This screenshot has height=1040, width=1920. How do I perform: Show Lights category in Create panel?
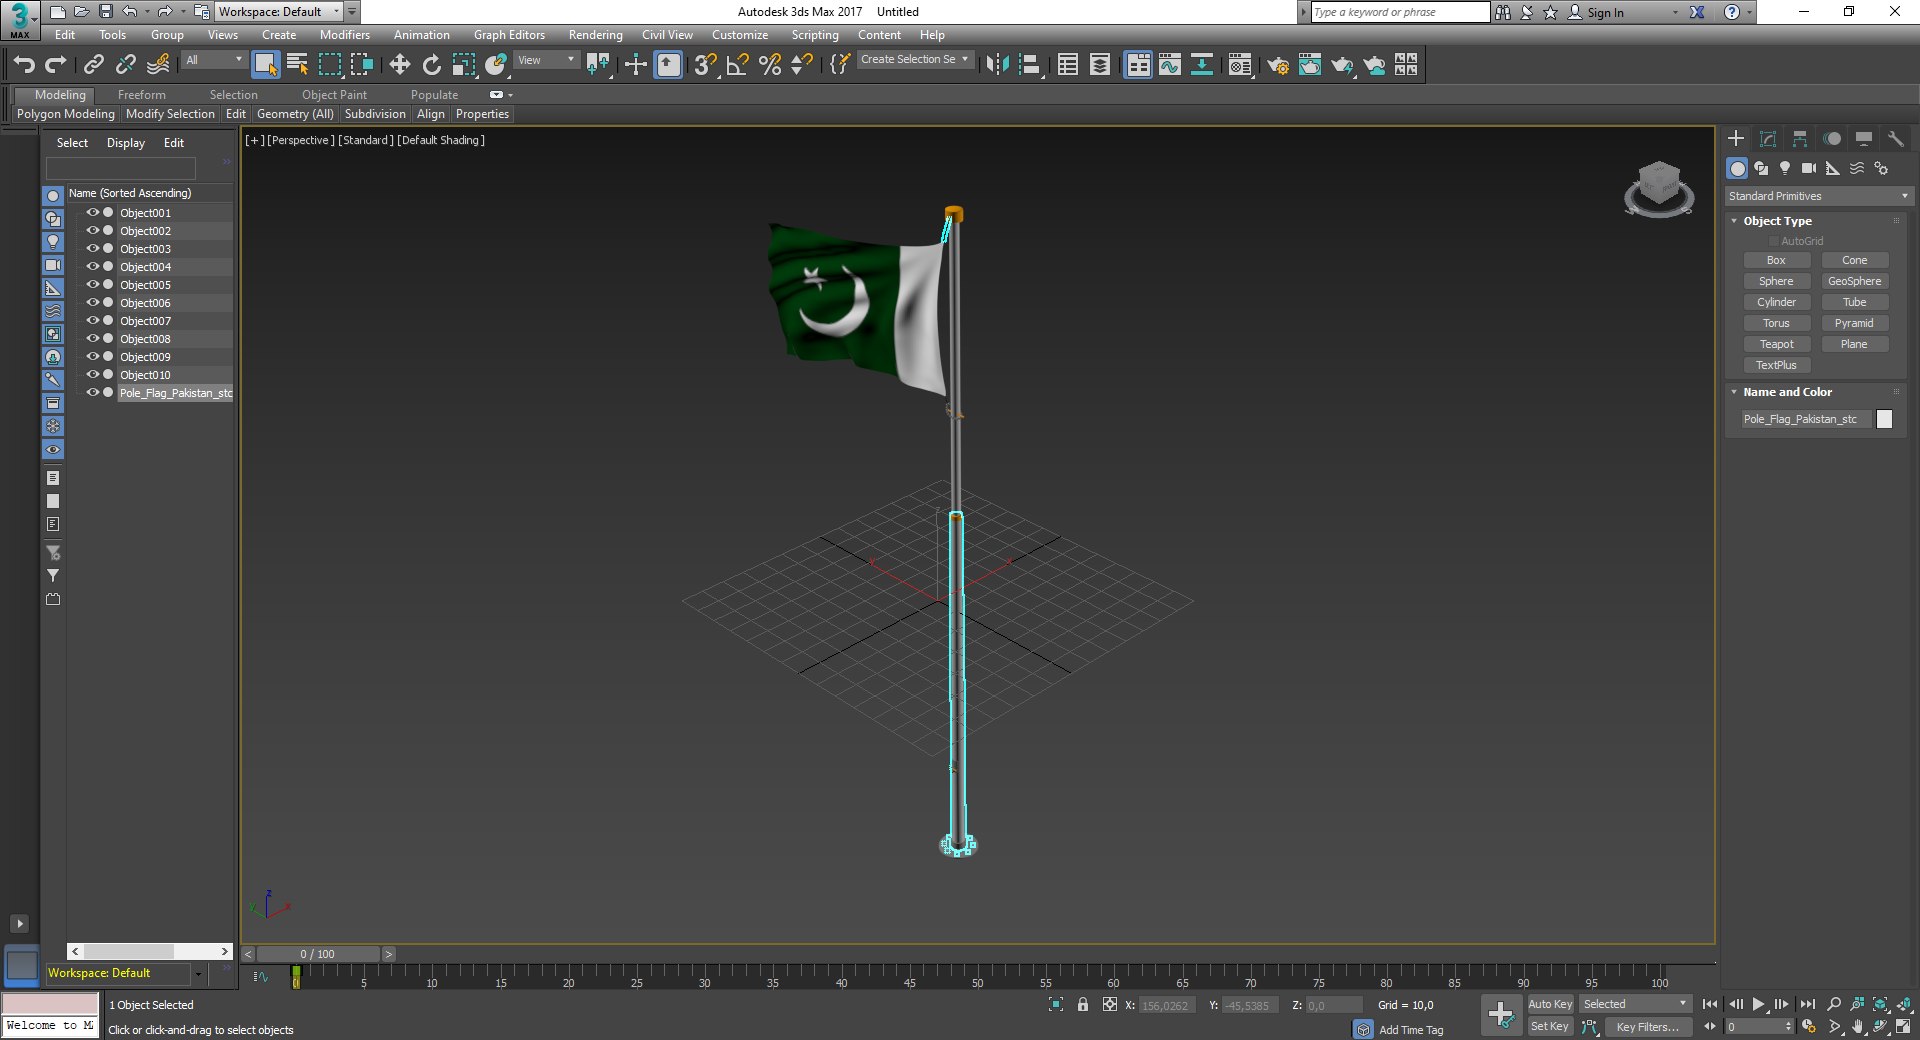pyautogui.click(x=1785, y=168)
